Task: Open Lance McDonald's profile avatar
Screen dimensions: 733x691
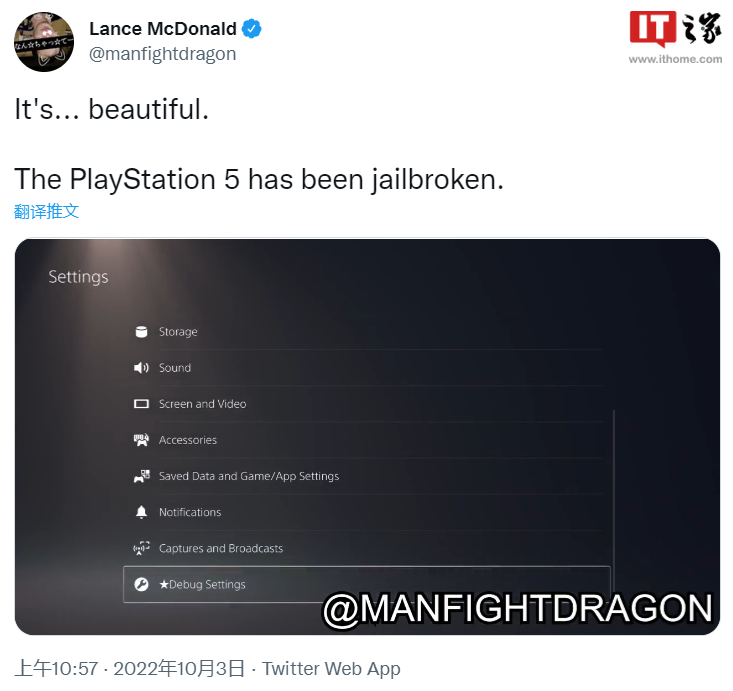Action: pyautogui.click(x=44, y=42)
